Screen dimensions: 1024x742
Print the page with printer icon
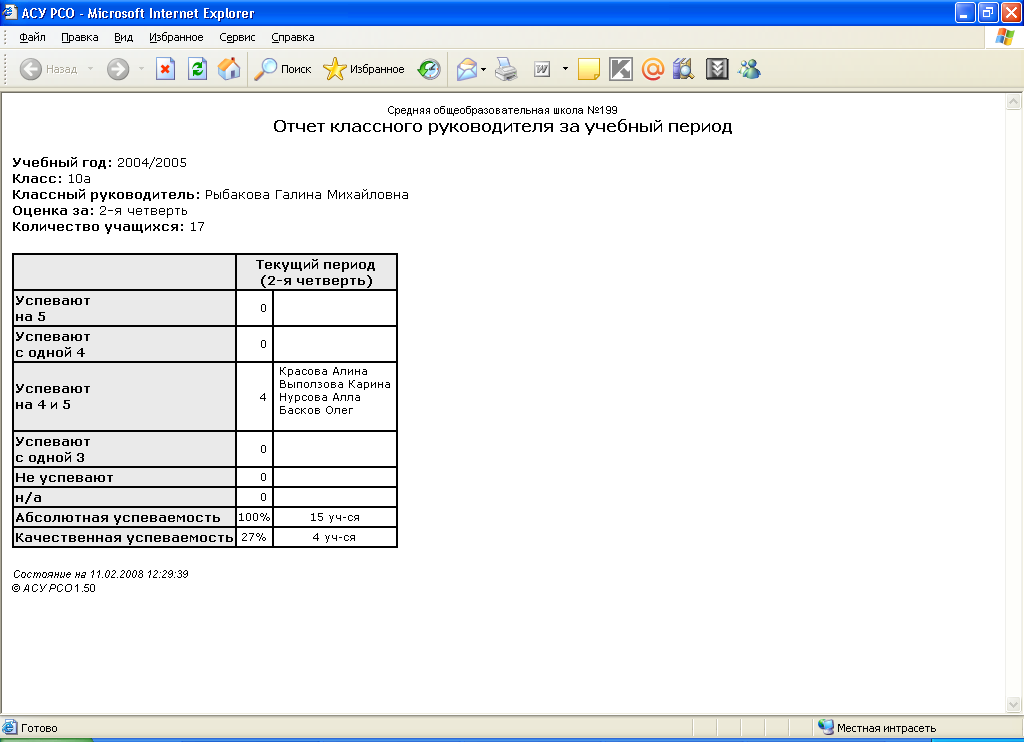(506, 69)
